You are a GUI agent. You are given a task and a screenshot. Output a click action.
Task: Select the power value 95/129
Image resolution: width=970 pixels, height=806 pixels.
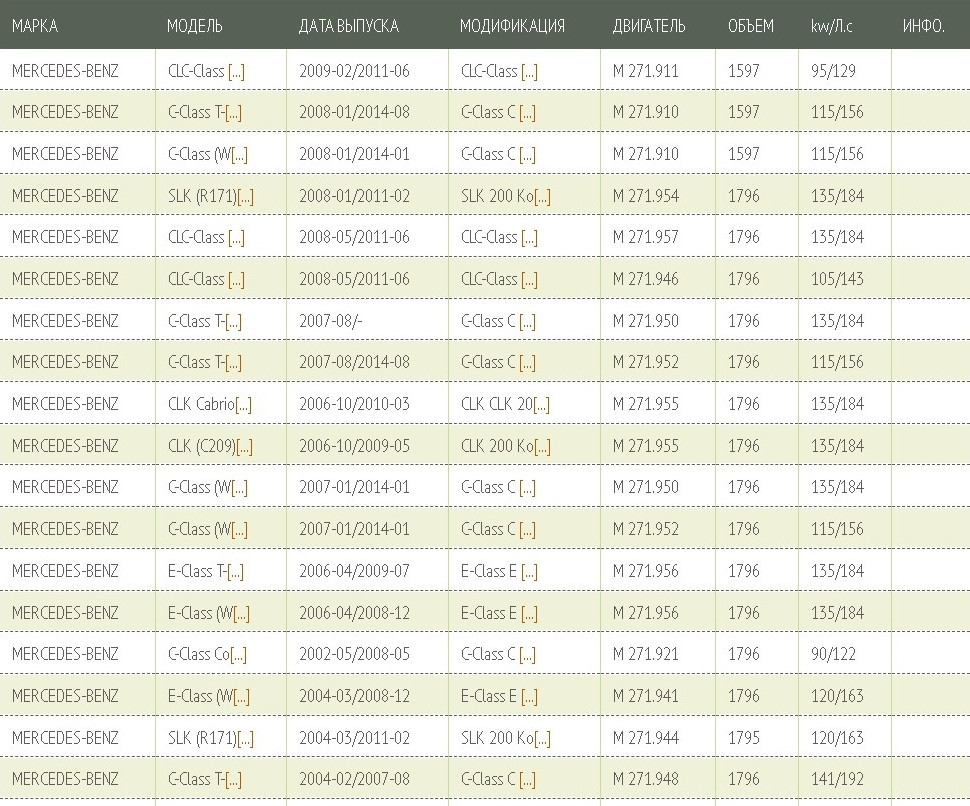point(833,71)
